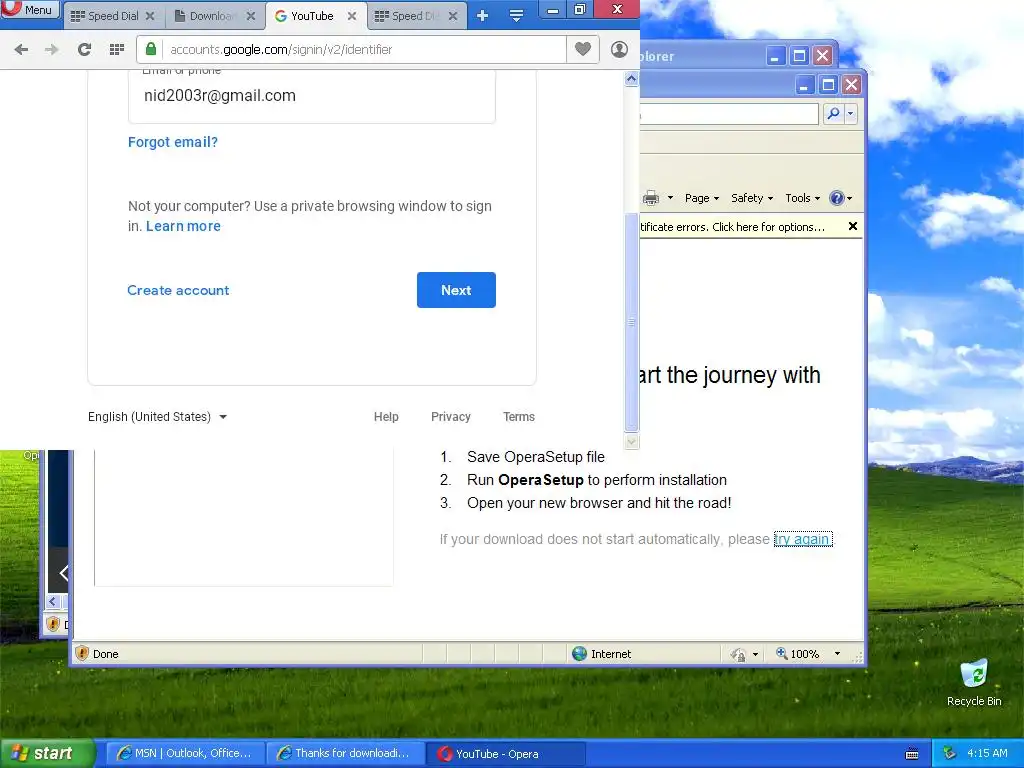The height and width of the screenshot is (768, 1024).
Task: Open the Opera account profile icon
Action: tap(619, 49)
